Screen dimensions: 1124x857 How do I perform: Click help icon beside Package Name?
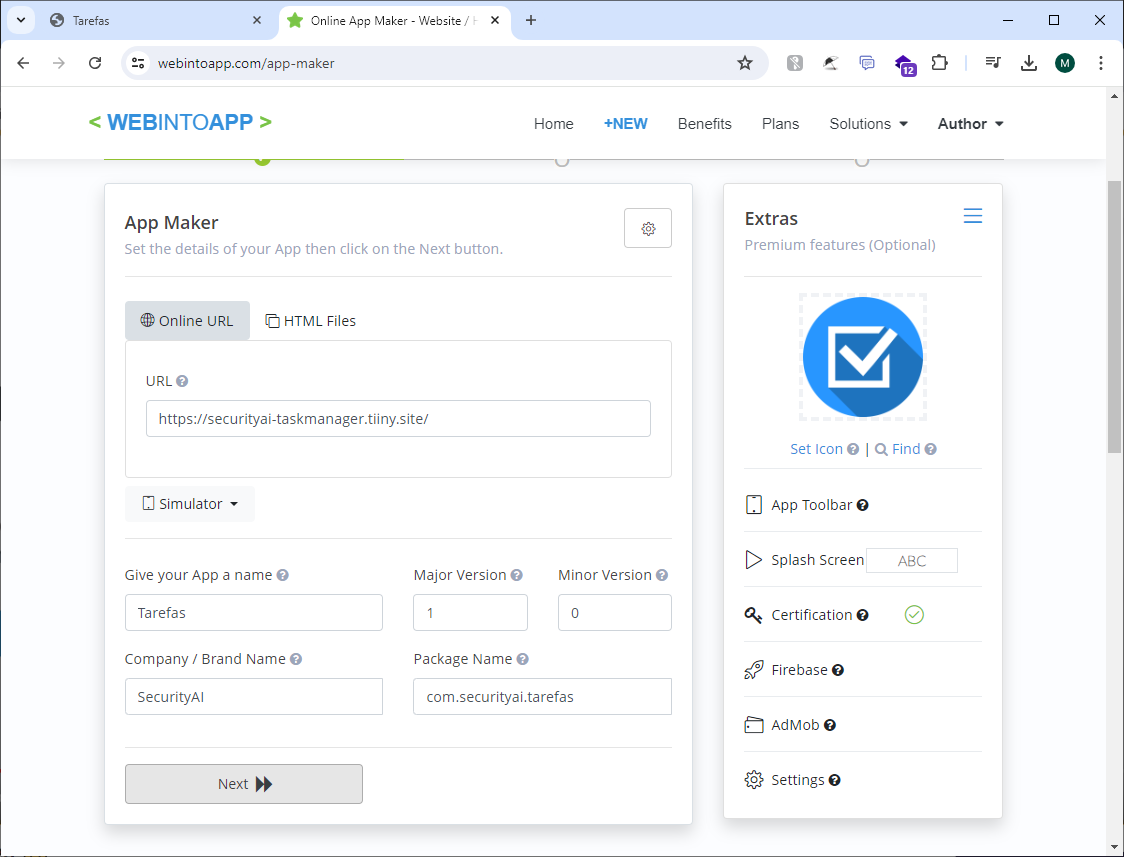tap(522, 659)
